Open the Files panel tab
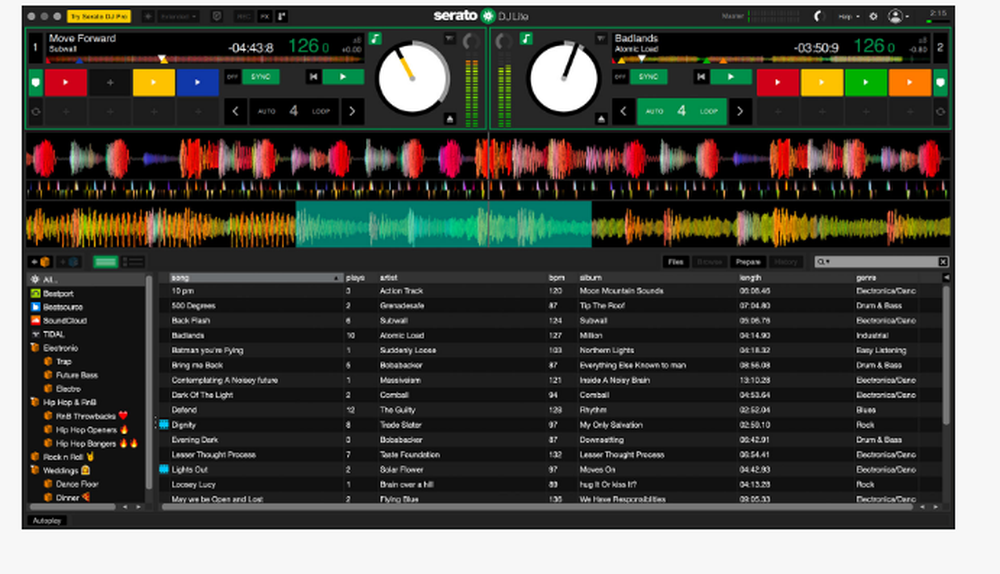1000x574 pixels. click(x=676, y=262)
